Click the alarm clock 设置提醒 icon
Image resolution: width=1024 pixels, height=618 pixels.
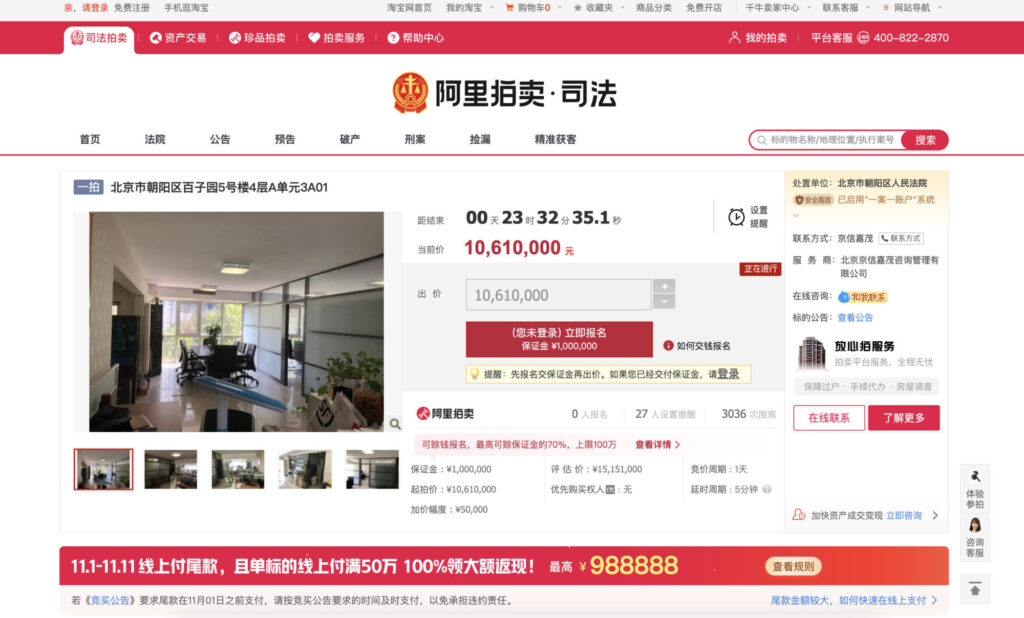click(737, 217)
